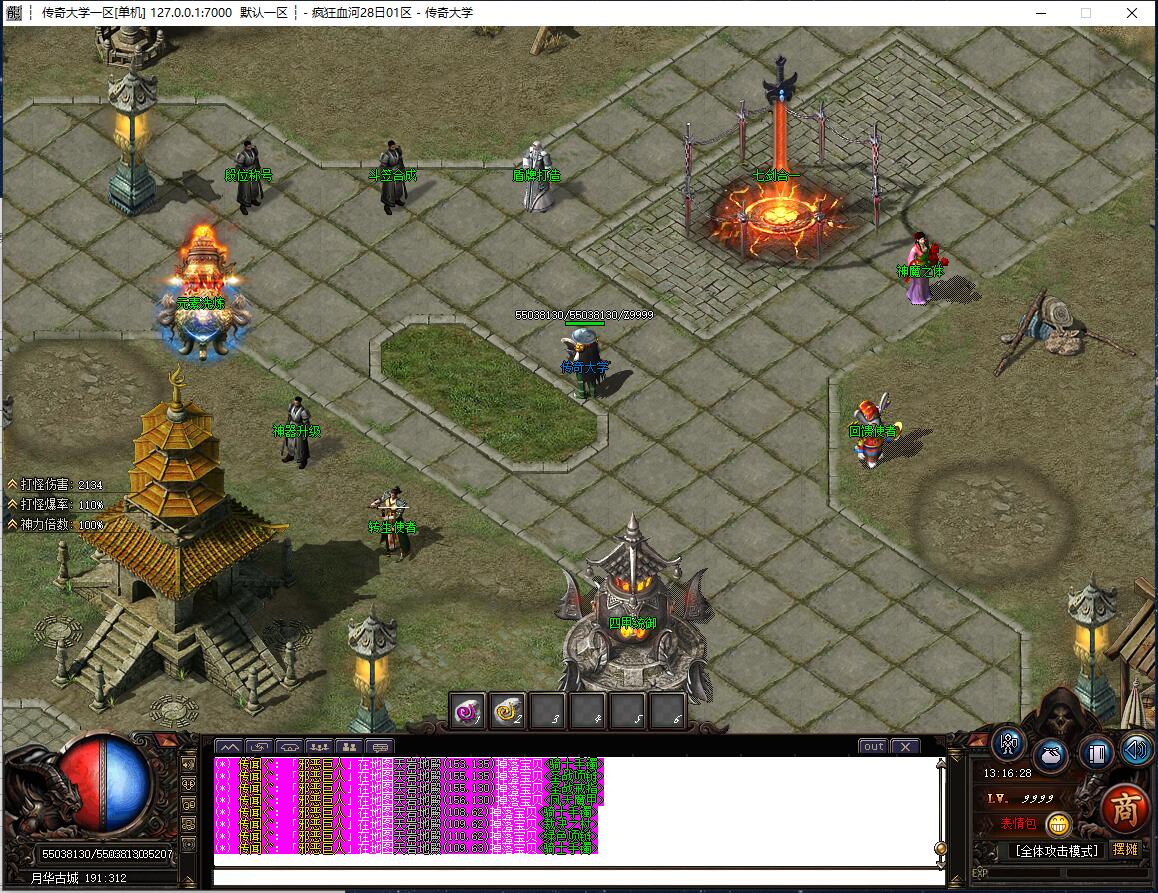Screen dimensions: 1158x893
Task: Open the inventory bag icon
Action: point(1051,754)
